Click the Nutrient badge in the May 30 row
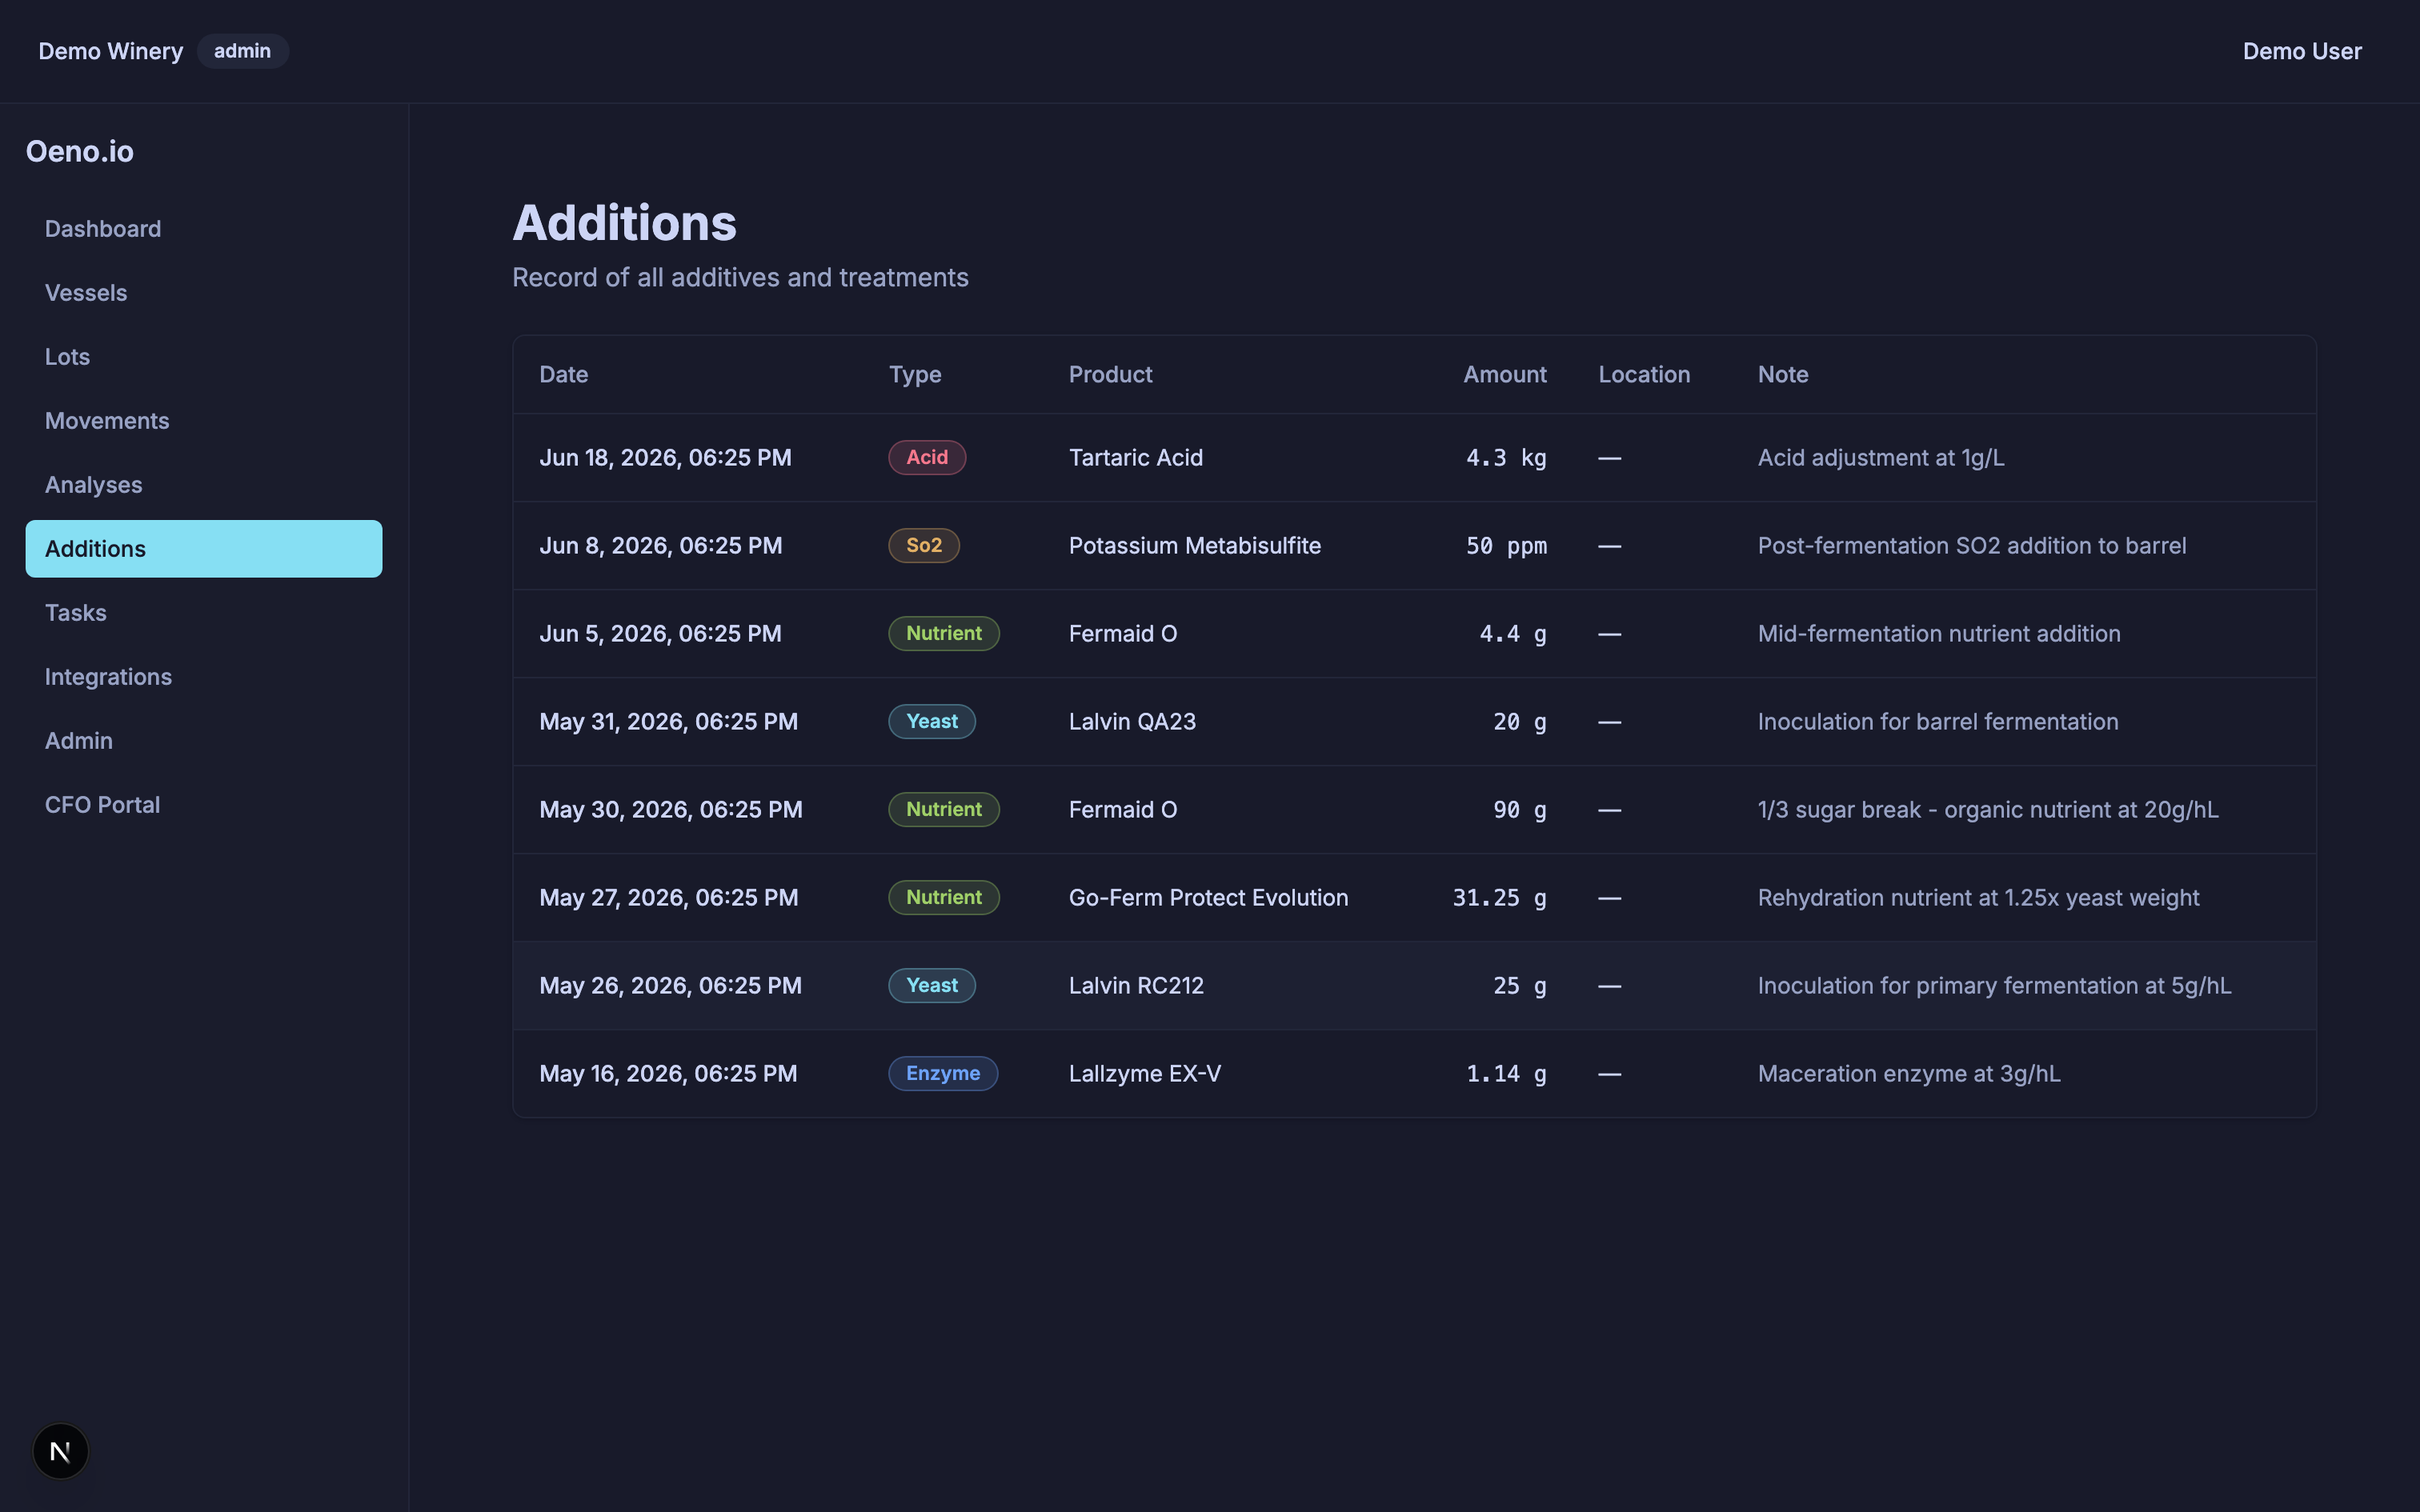 (x=943, y=809)
